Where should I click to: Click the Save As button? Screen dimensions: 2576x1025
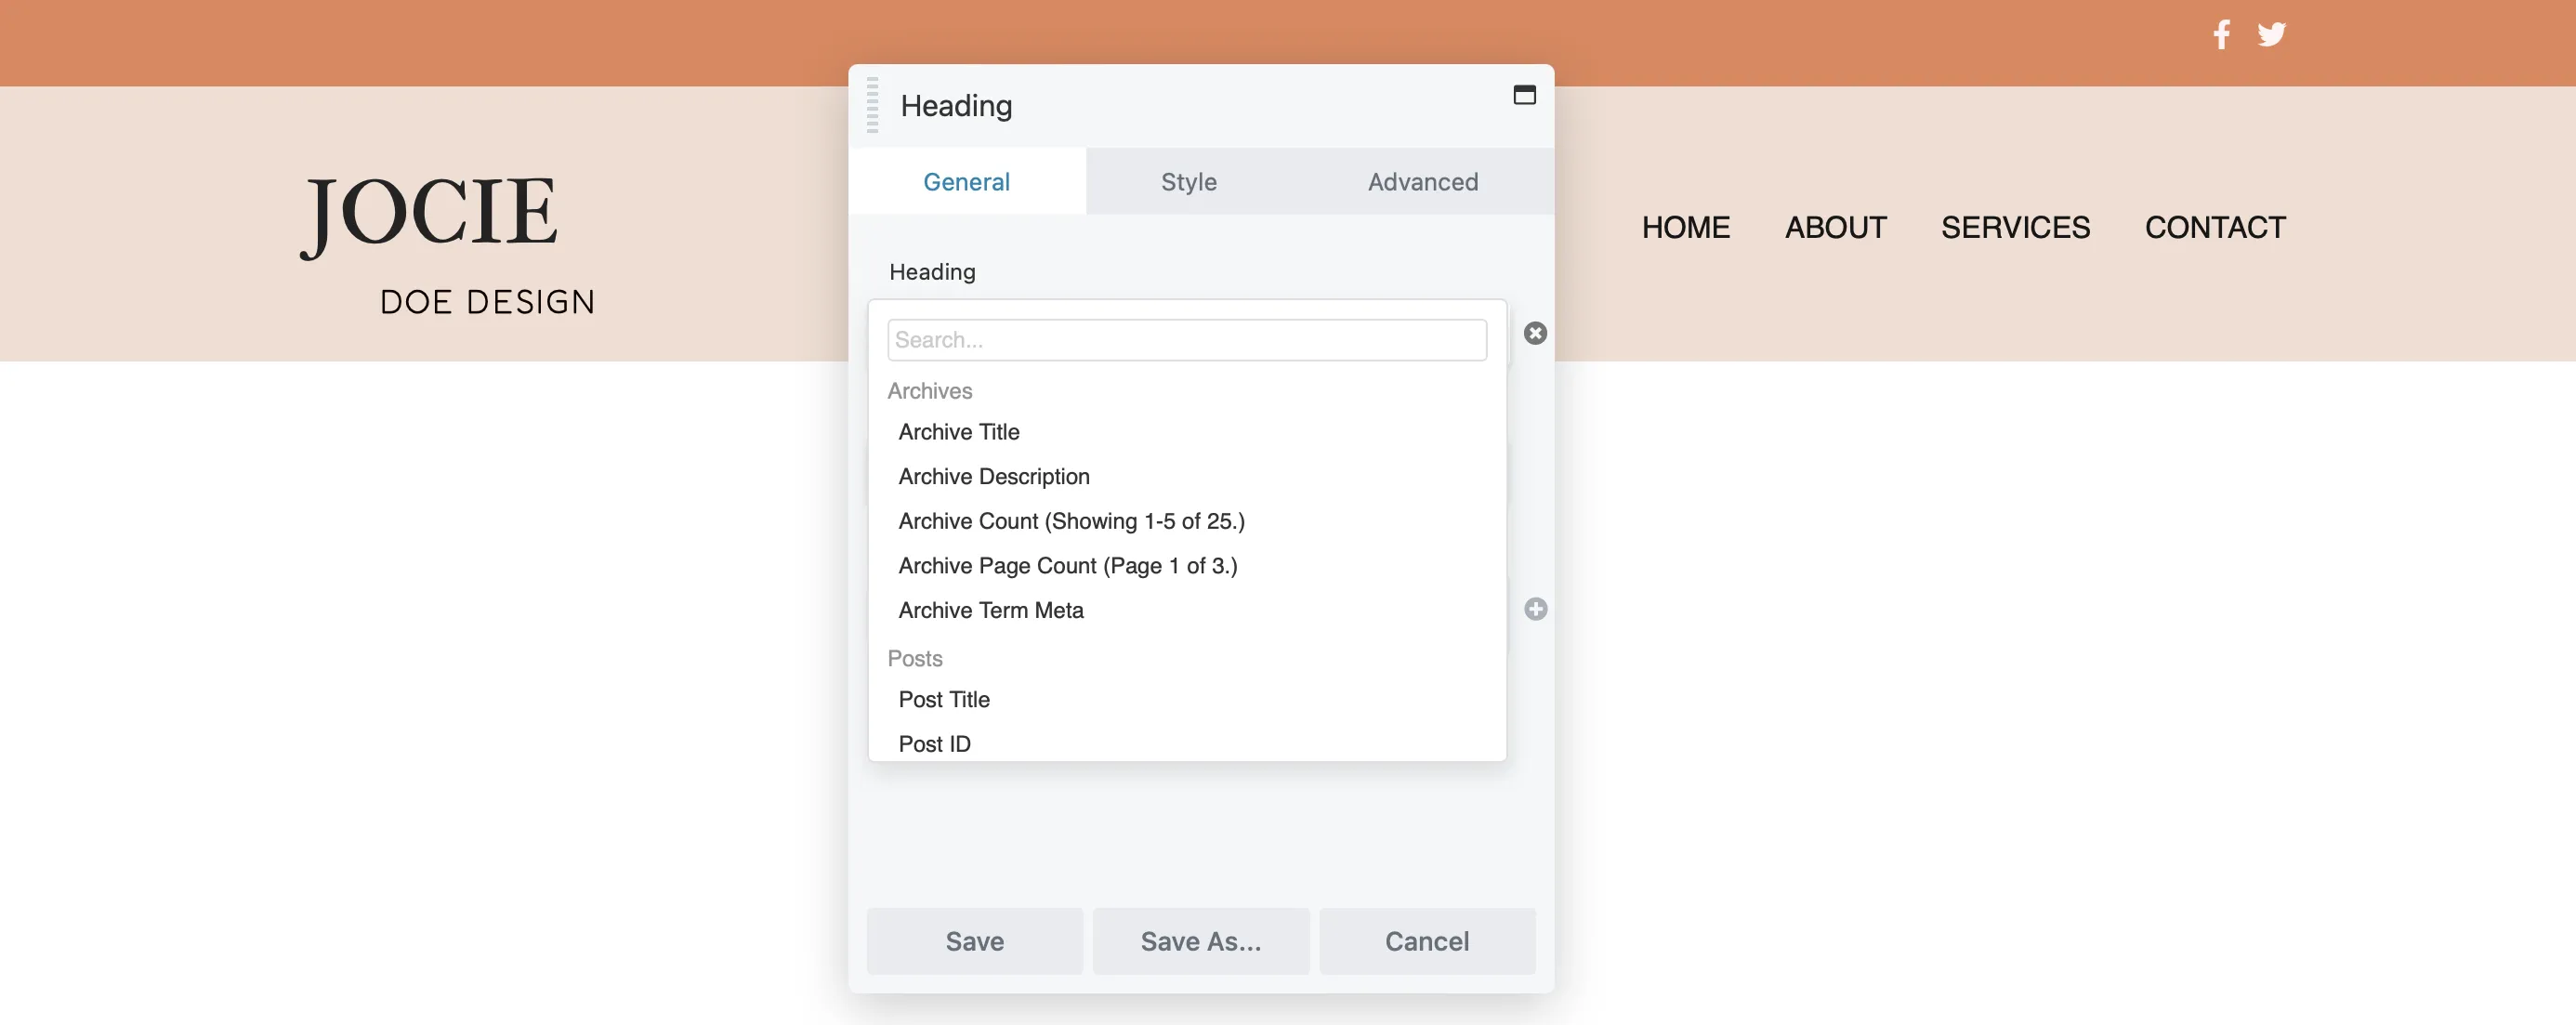click(1201, 941)
